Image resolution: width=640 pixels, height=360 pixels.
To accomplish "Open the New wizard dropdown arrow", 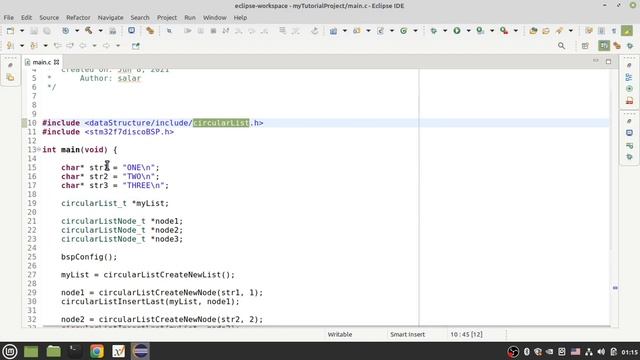I will tap(22, 31).
